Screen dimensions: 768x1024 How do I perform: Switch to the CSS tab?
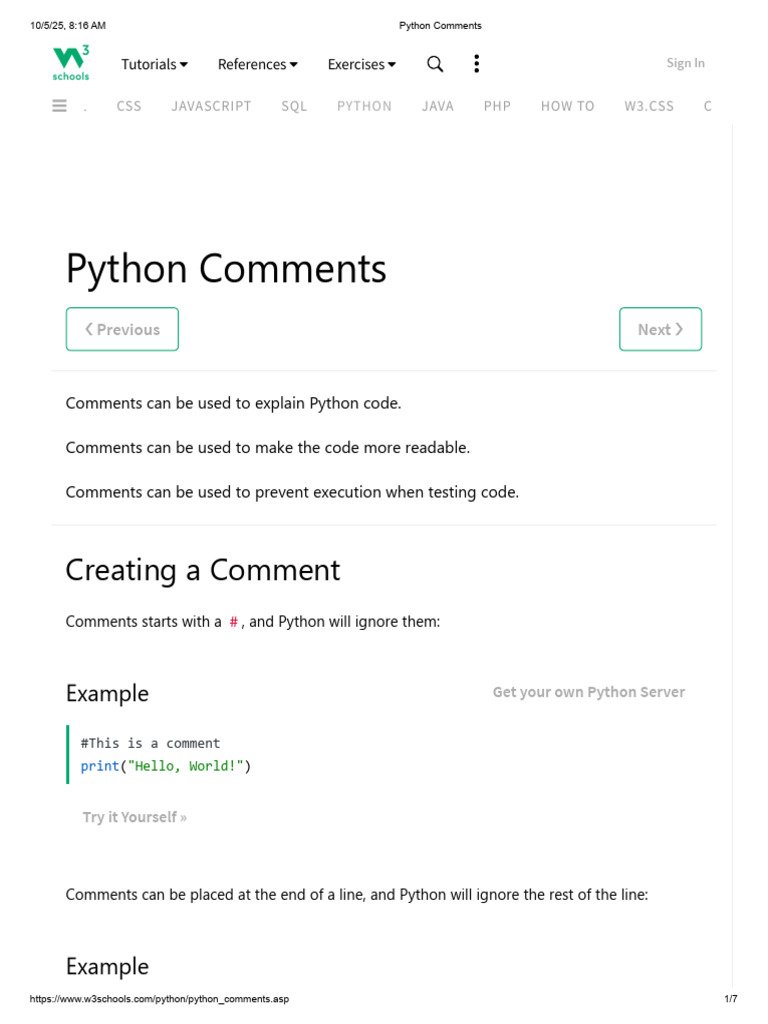point(129,106)
